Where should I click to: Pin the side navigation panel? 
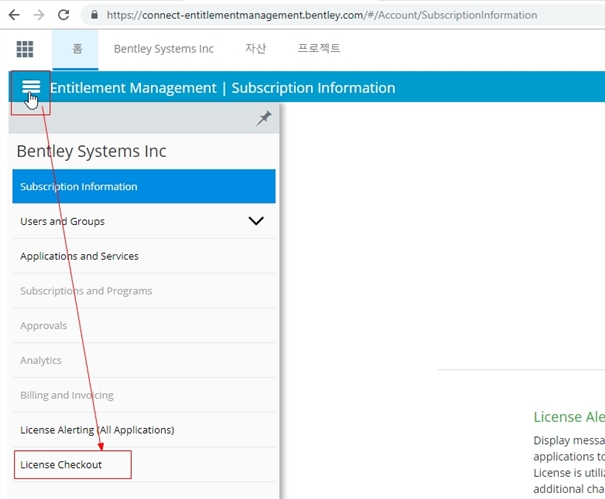pyautogui.click(x=264, y=118)
